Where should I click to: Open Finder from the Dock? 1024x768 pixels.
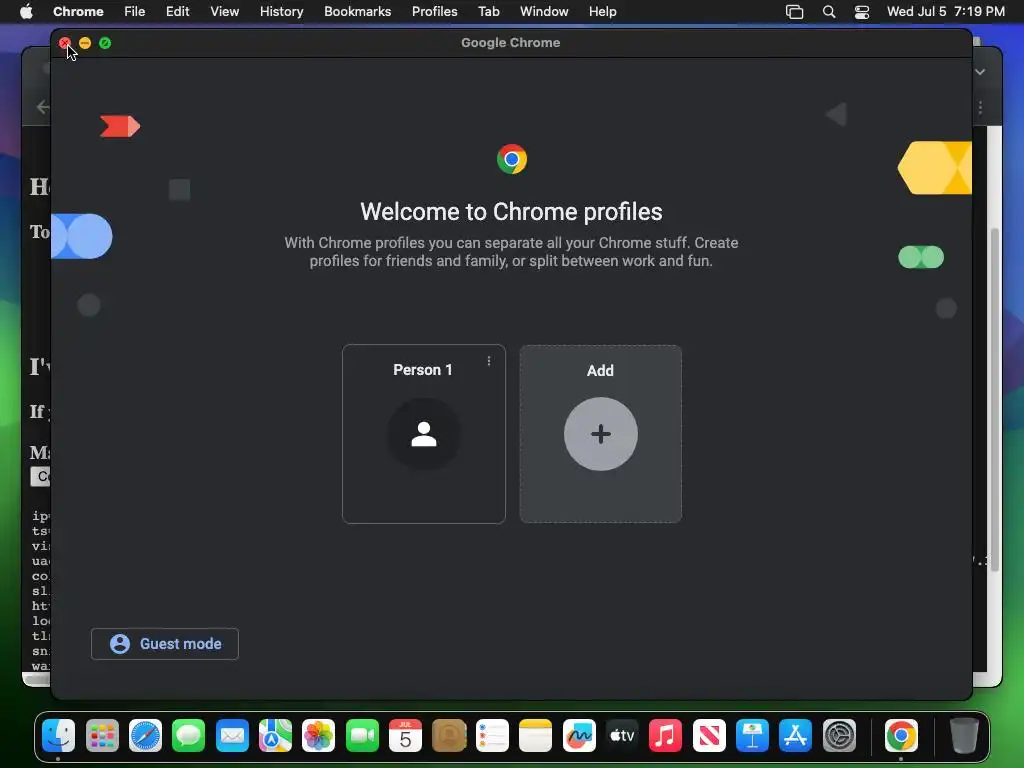(x=59, y=736)
